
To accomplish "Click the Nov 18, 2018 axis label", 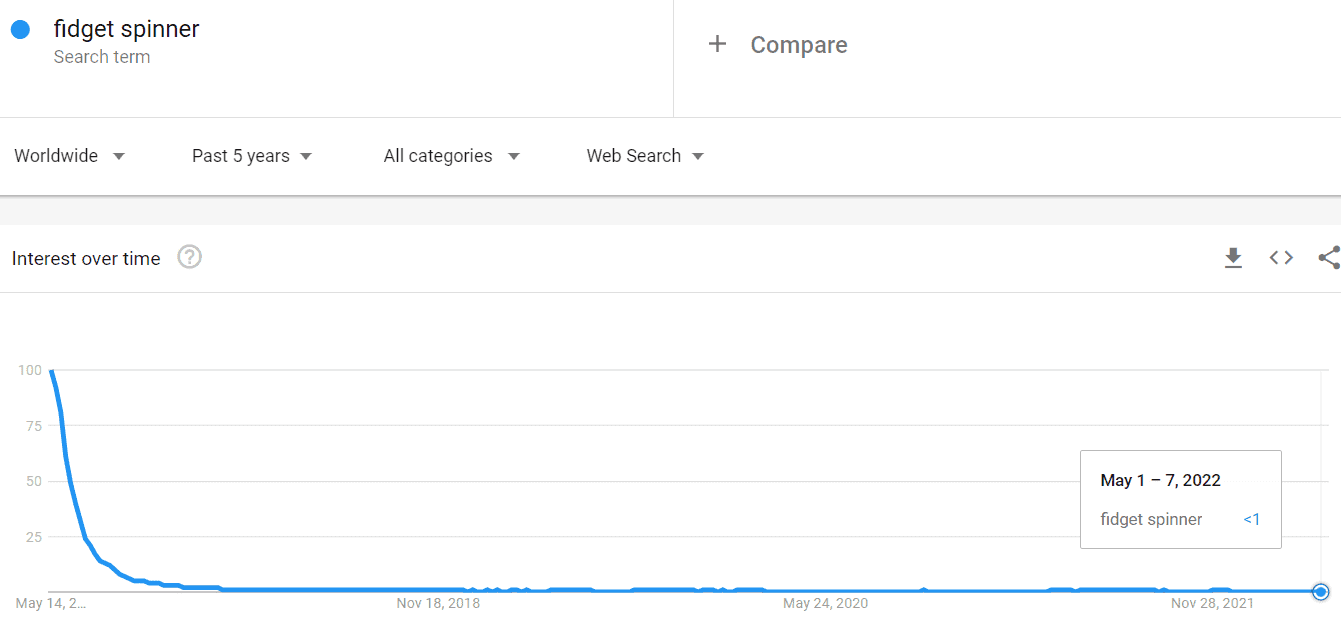I will coord(438,603).
